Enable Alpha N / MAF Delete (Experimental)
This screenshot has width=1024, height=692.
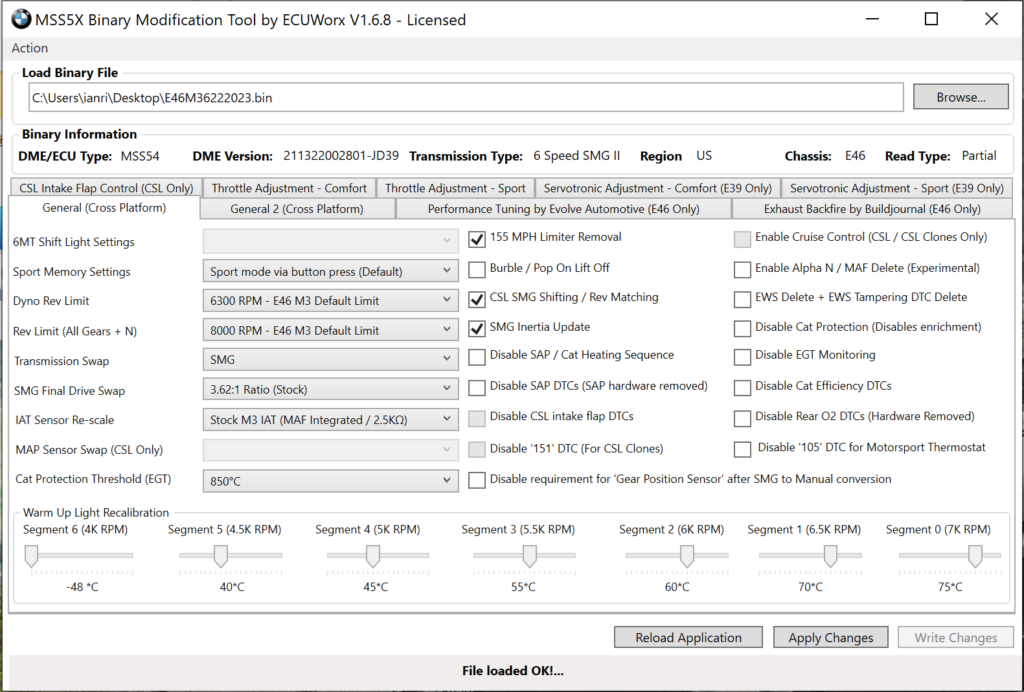tap(742, 269)
